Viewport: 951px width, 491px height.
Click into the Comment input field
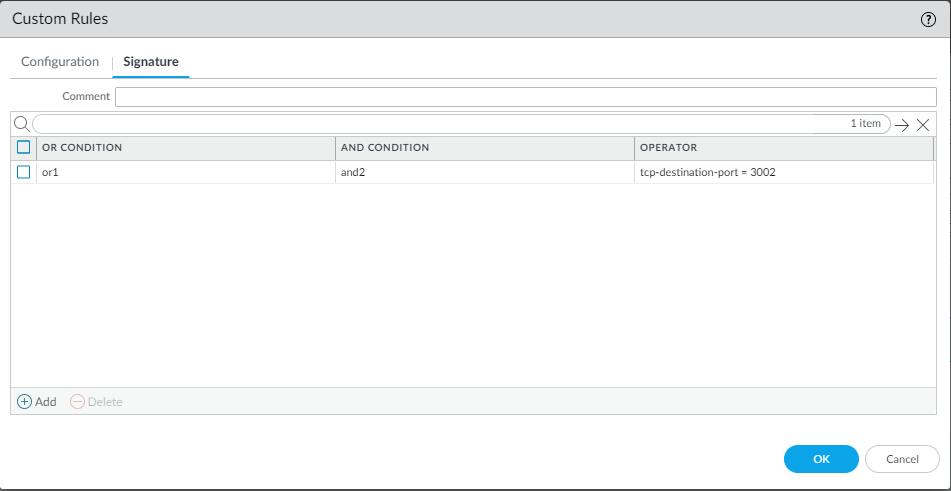point(526,96)
